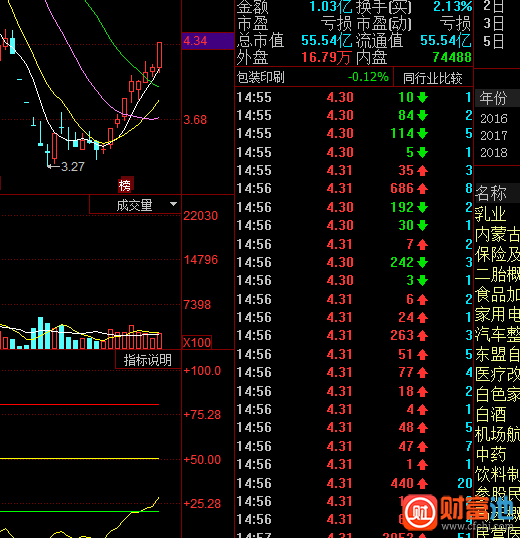
Task: Open 同行业比较 comparison link
Action: pos(433,78)
